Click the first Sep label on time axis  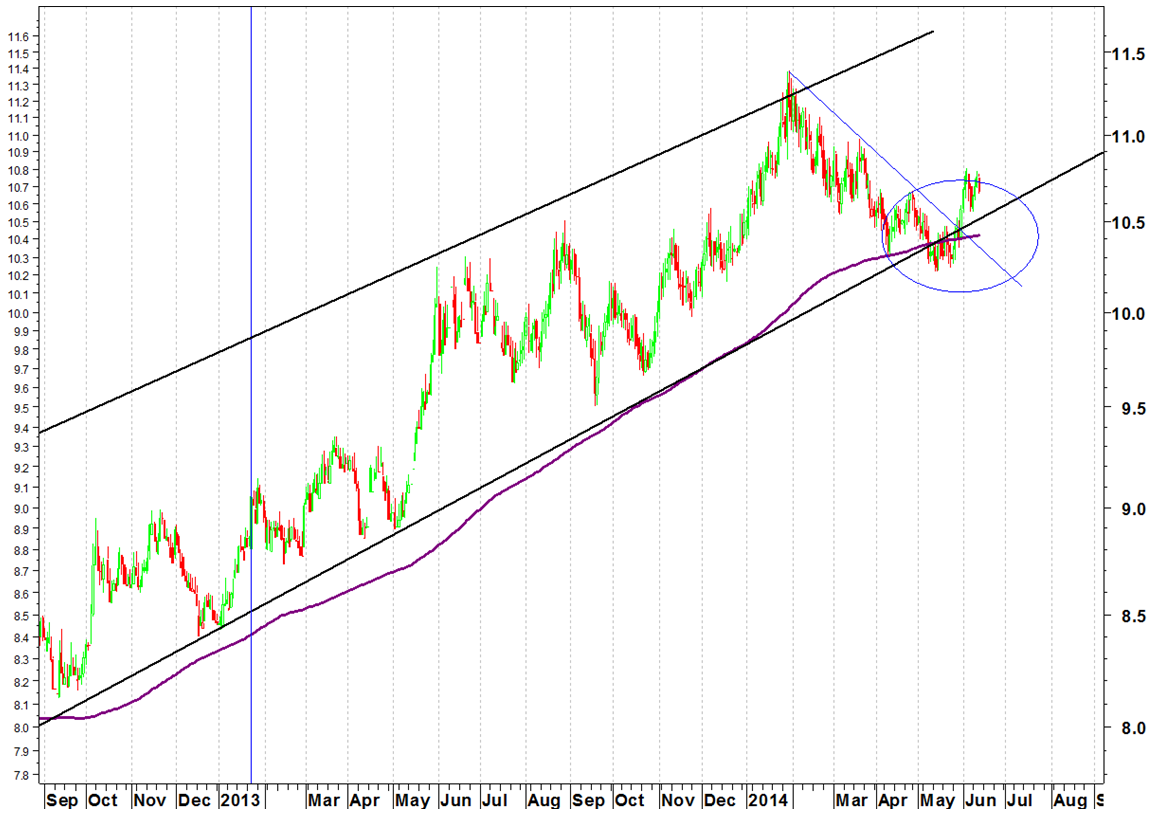[63, 800]
